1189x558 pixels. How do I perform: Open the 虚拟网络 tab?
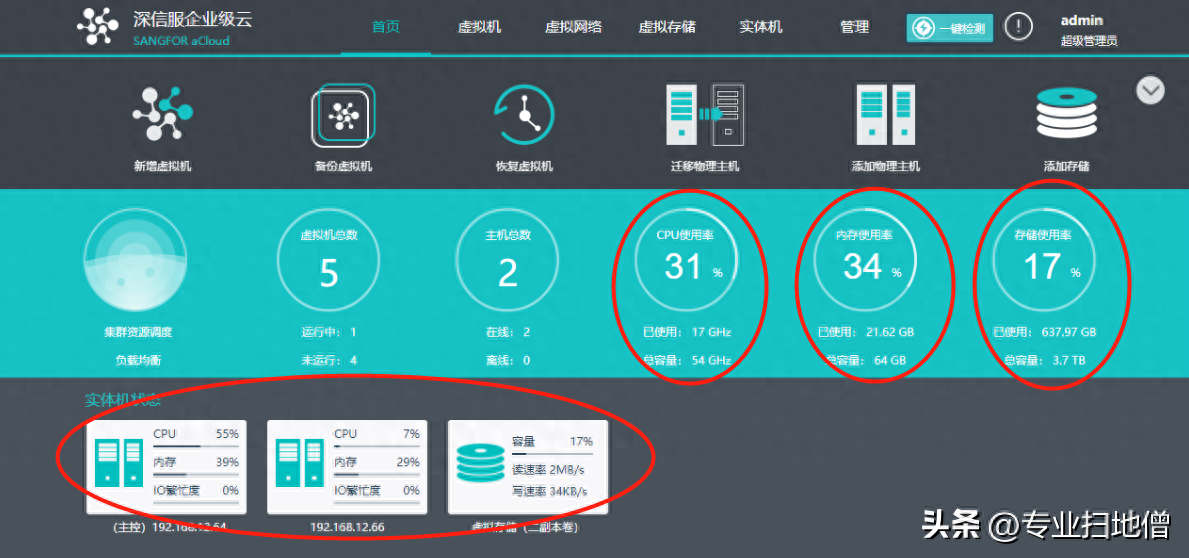point(573,27)
